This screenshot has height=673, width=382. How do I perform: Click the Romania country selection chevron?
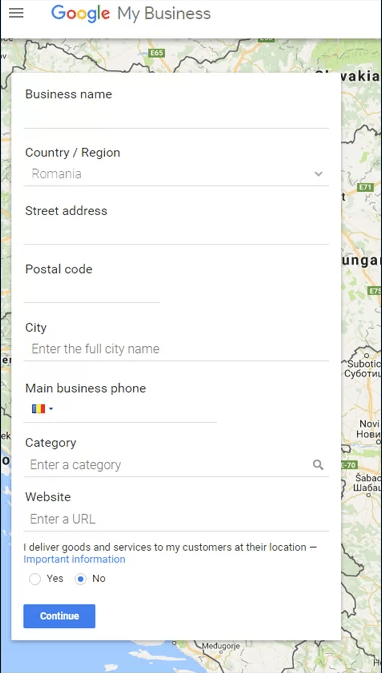point(318,174)
